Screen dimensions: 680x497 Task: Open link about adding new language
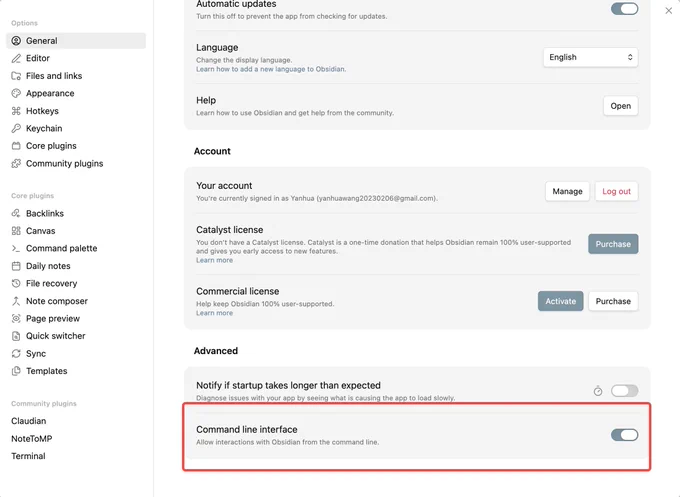pyautogui.click(x=271, y=69)
